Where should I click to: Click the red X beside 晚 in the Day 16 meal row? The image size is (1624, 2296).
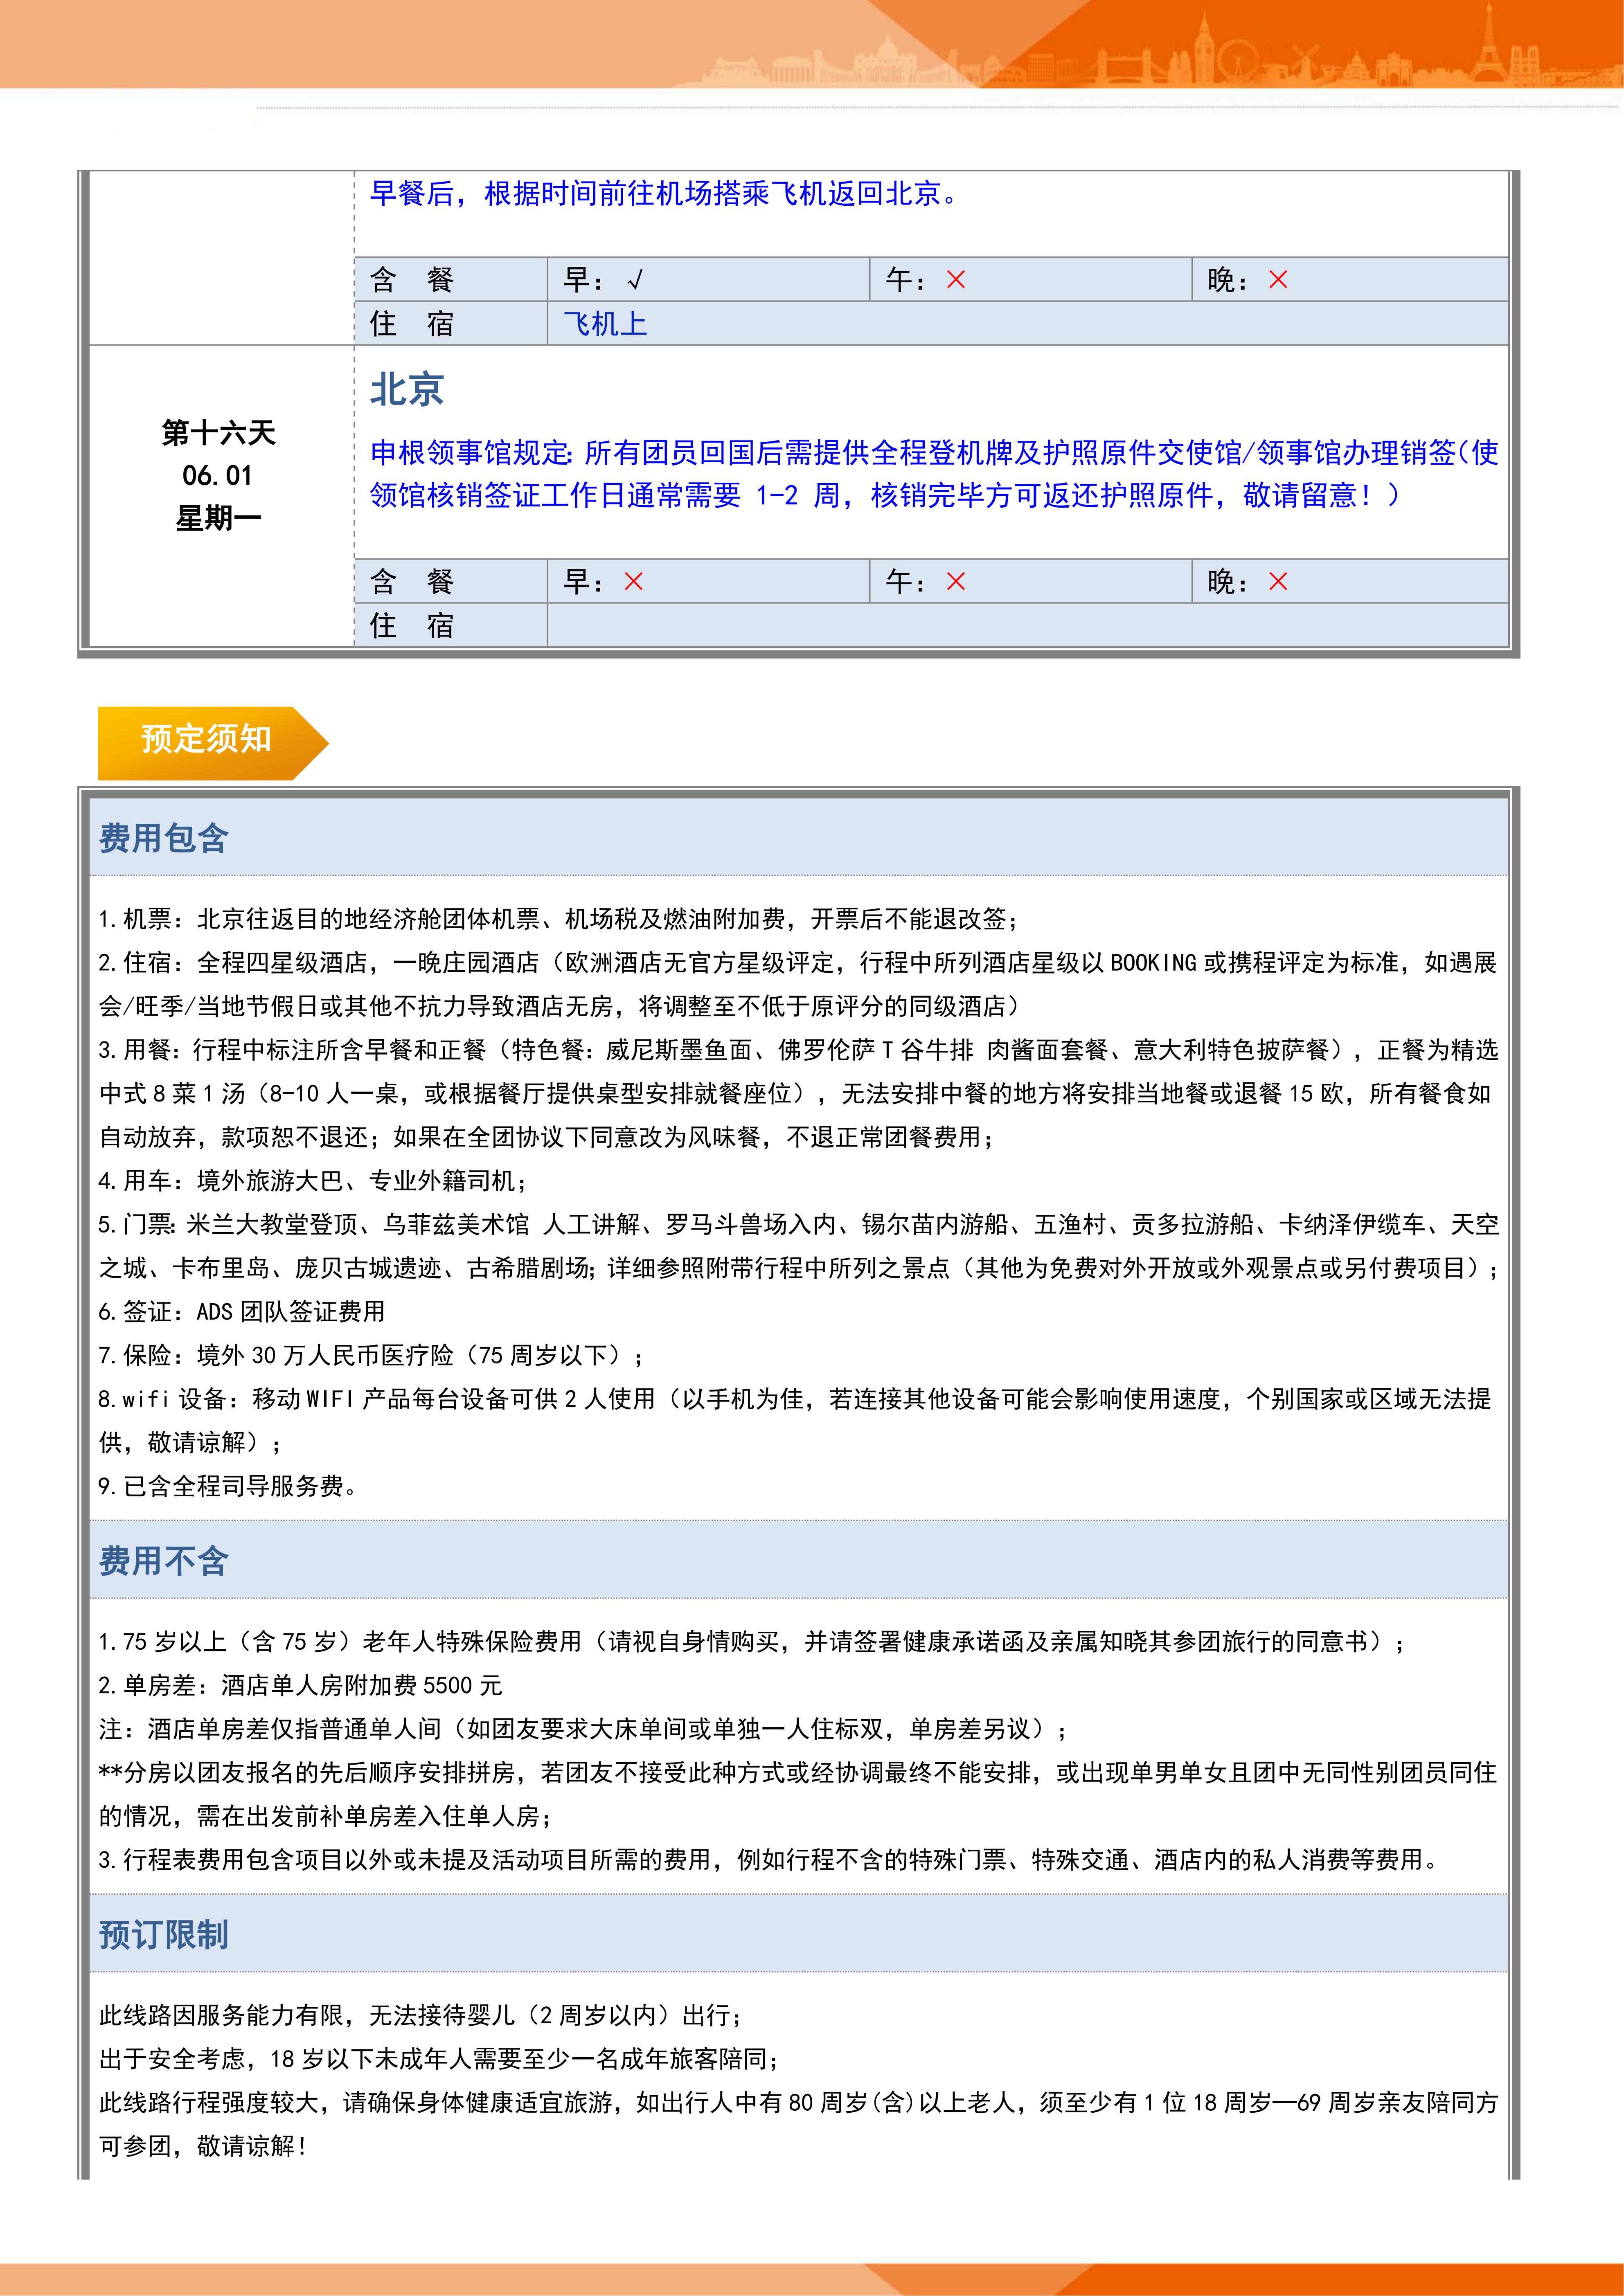pyautogui.click(x=1278, y=582)
